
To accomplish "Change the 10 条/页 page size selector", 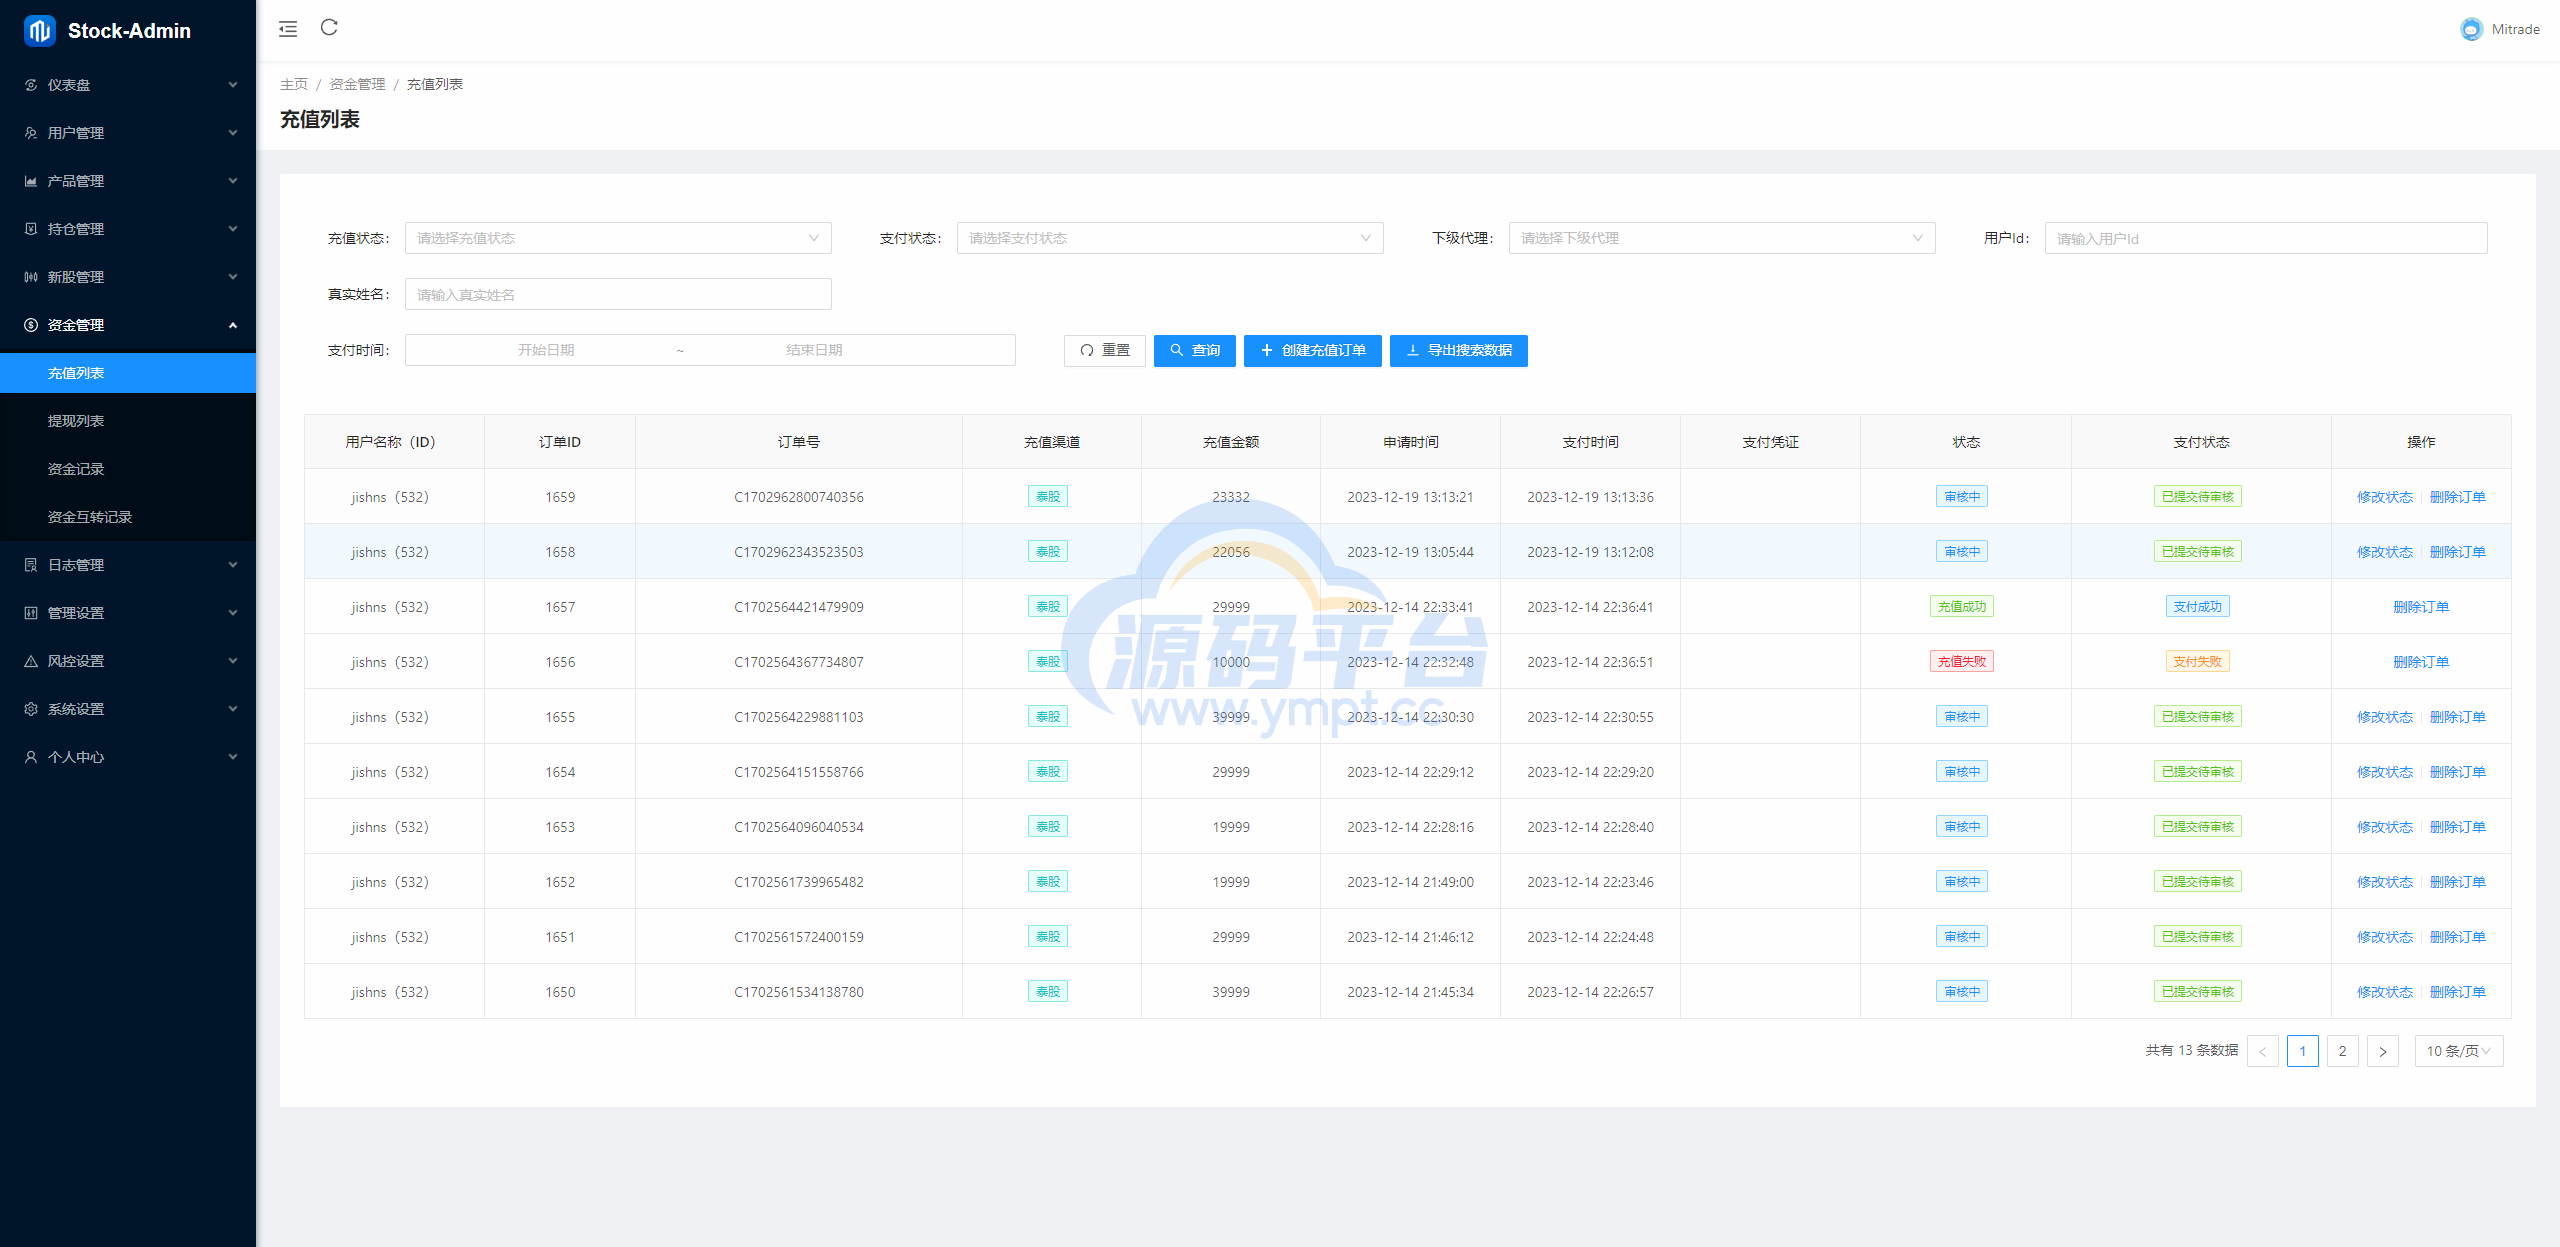I will [2458, 1051].
